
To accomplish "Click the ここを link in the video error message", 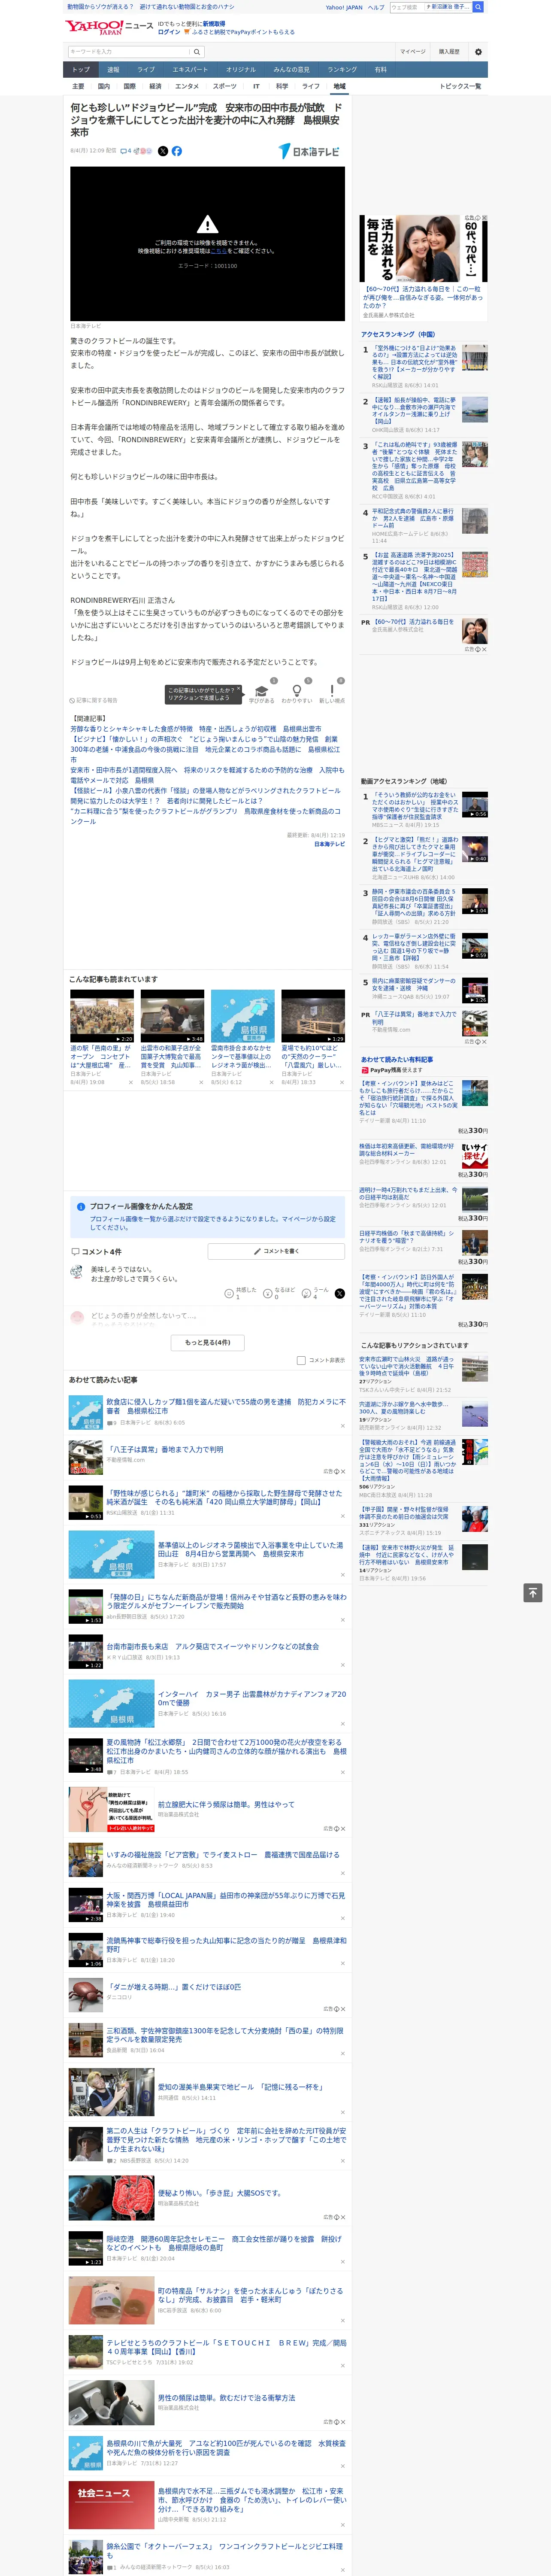I will click(x=218, y=251).
